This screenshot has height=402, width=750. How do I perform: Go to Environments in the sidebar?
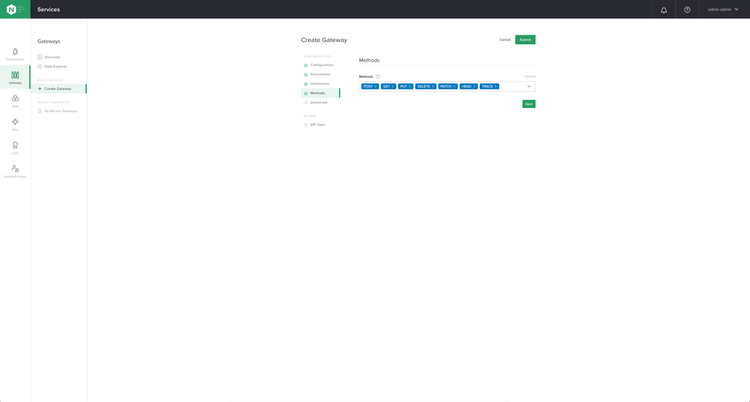(15, 54)
